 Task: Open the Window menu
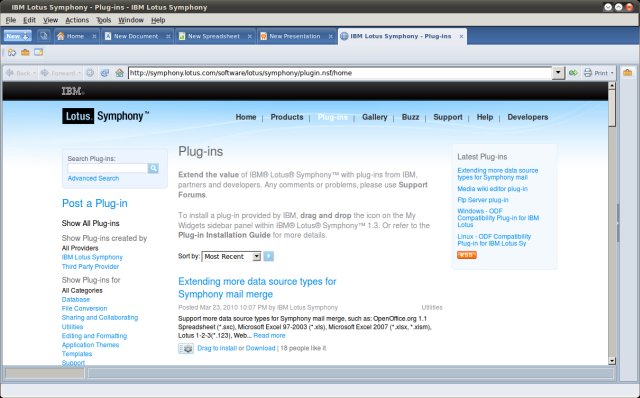tap(131, 20)
